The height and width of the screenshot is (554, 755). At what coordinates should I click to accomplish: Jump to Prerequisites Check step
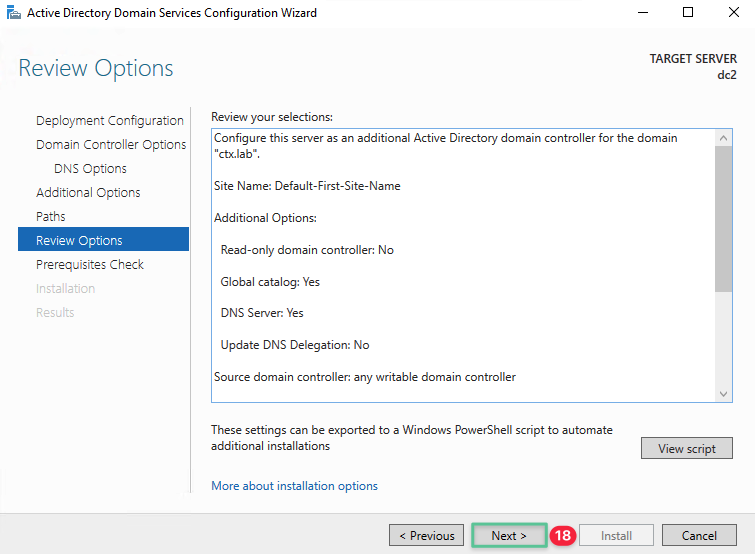(90, 265)
